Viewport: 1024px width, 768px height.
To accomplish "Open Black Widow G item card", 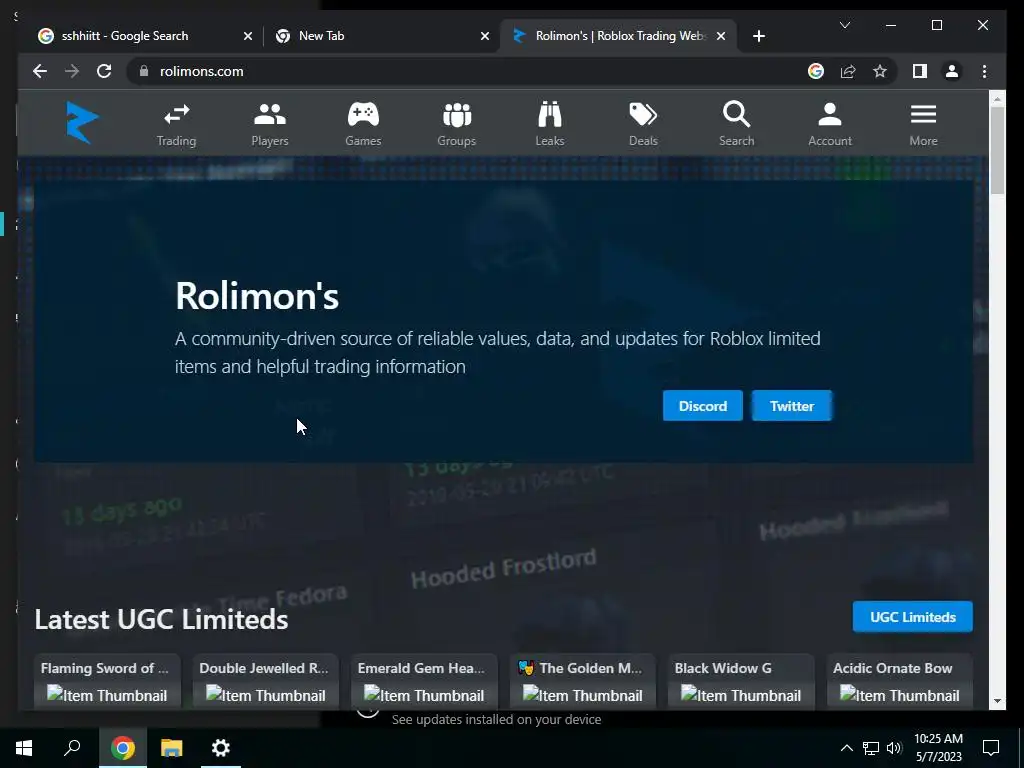I will (741, 681).
